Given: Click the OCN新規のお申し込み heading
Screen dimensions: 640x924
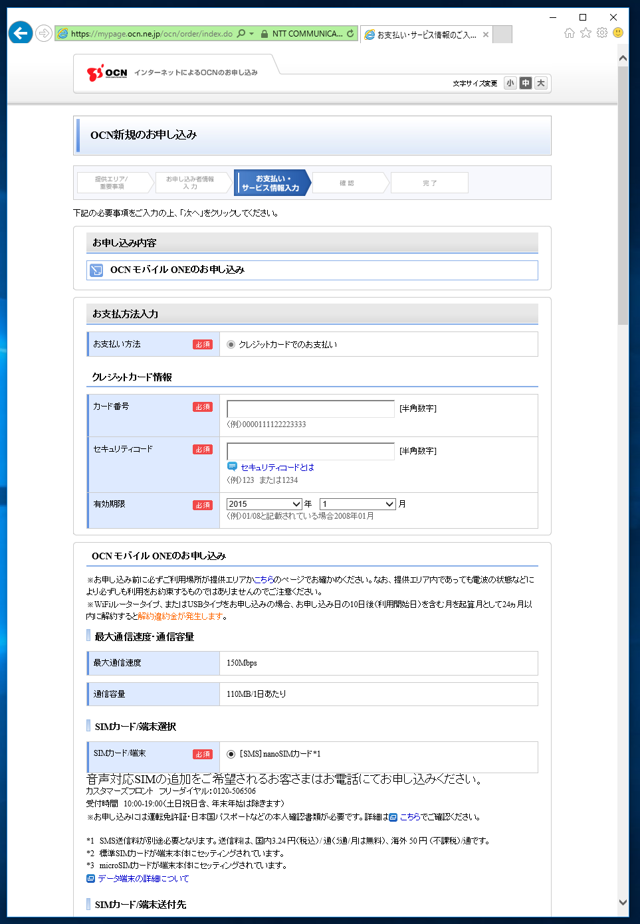Looking at the screenshot, I should (x=143, y=135).
